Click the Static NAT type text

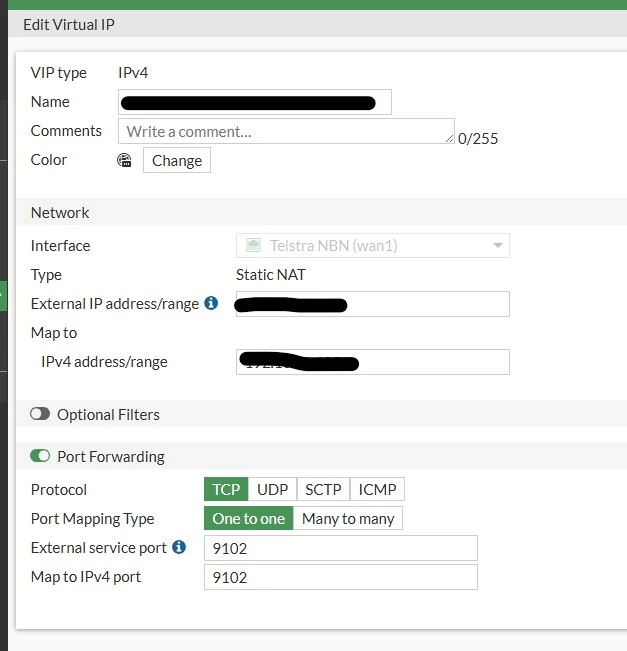coord(271,274)
